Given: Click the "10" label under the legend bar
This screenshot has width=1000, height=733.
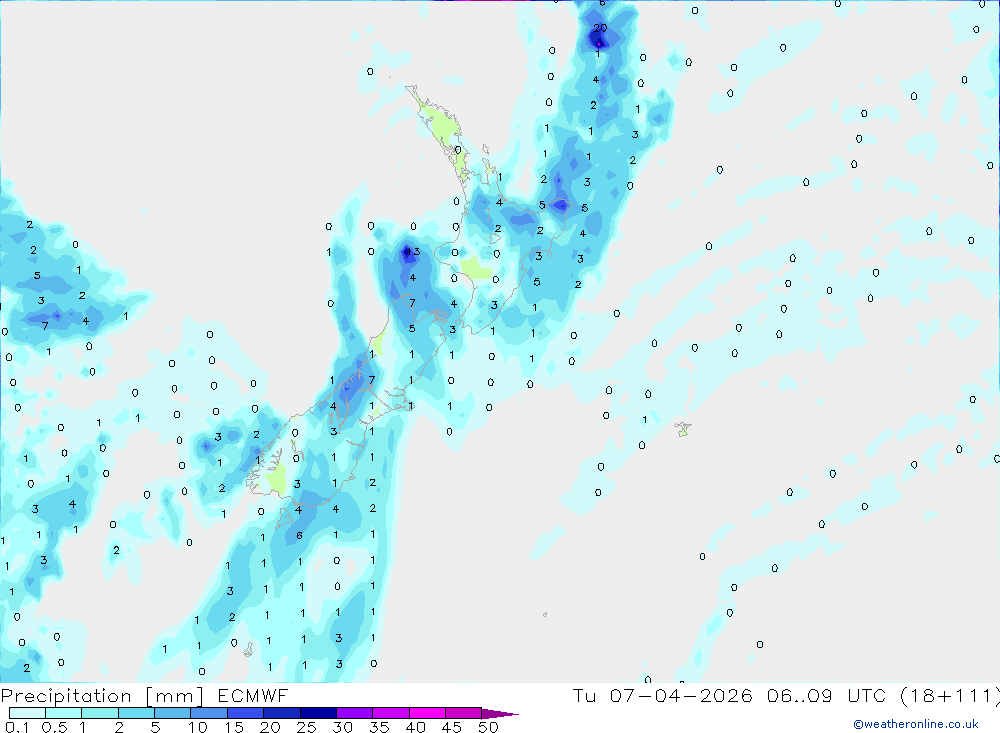Looking at the screenshot, I should (x=198, y=727).
